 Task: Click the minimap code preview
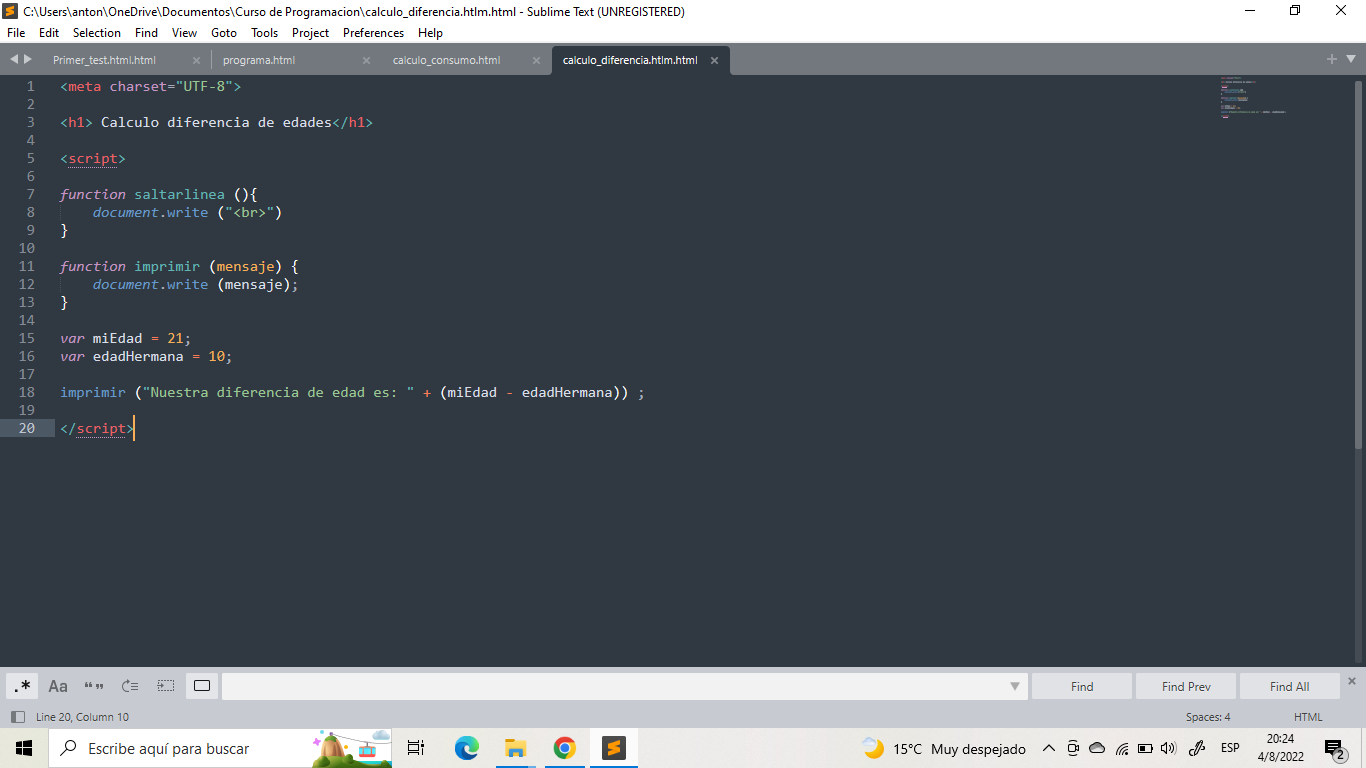pyautogui.click(x=1252, y=97)
